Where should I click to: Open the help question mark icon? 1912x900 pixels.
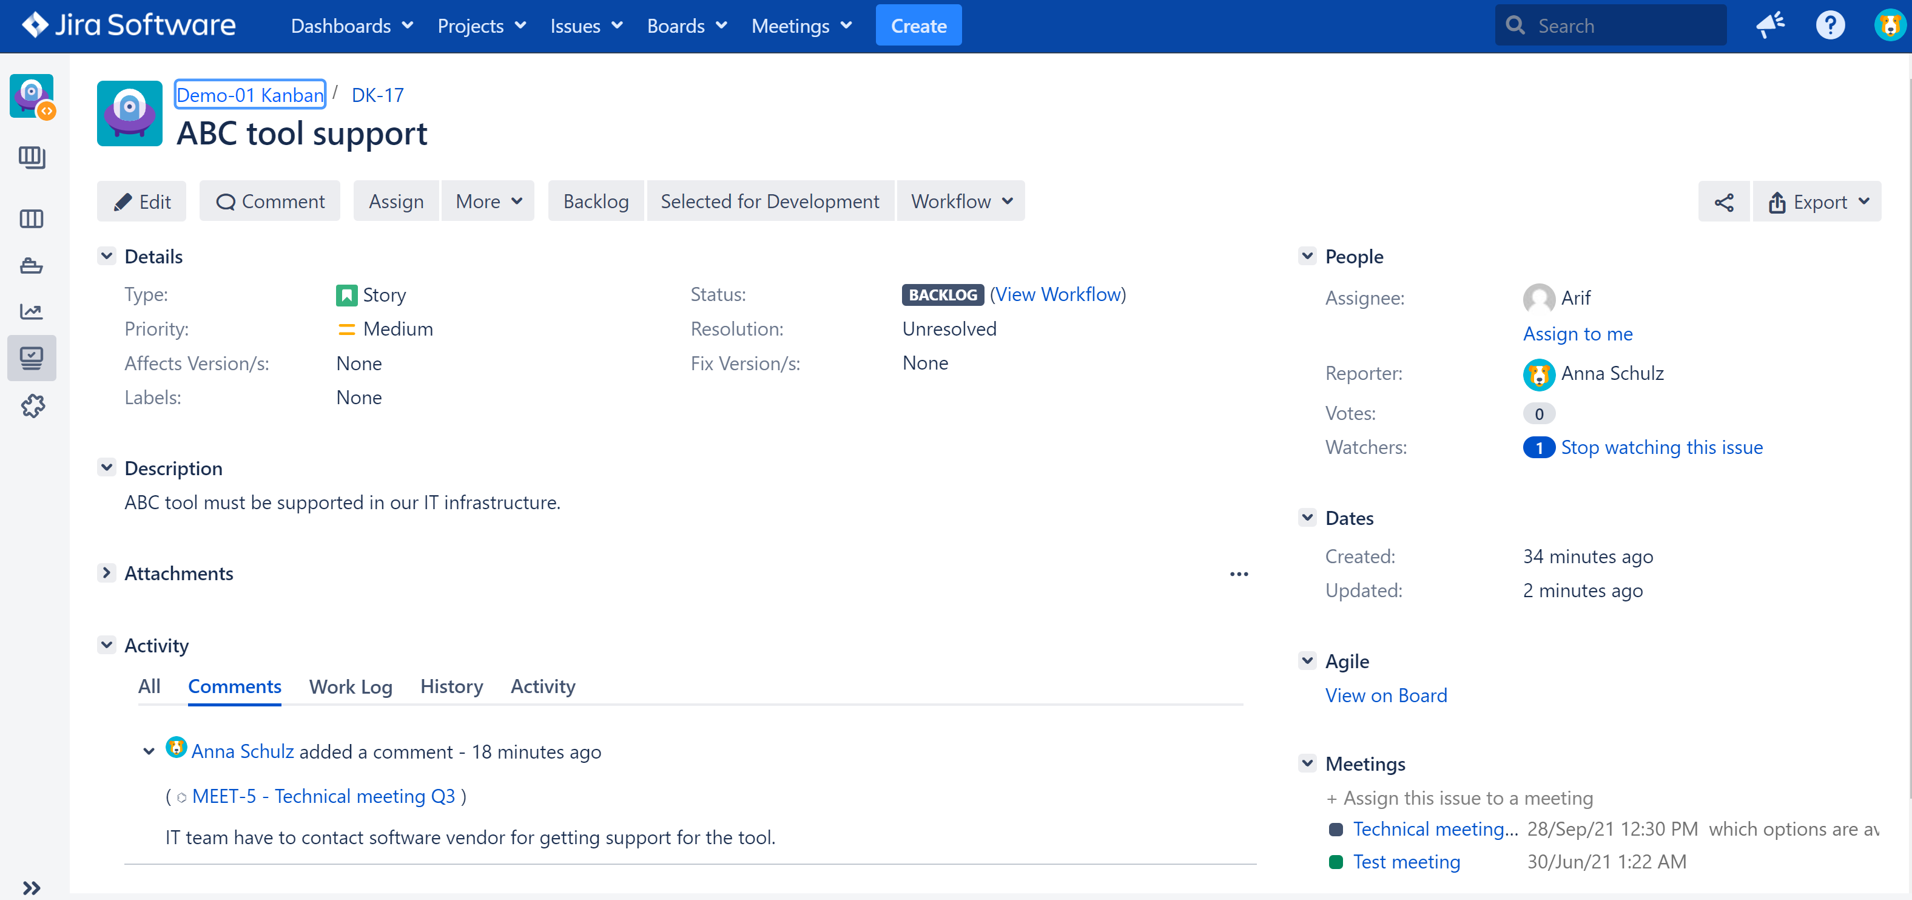pos(1830,25)
